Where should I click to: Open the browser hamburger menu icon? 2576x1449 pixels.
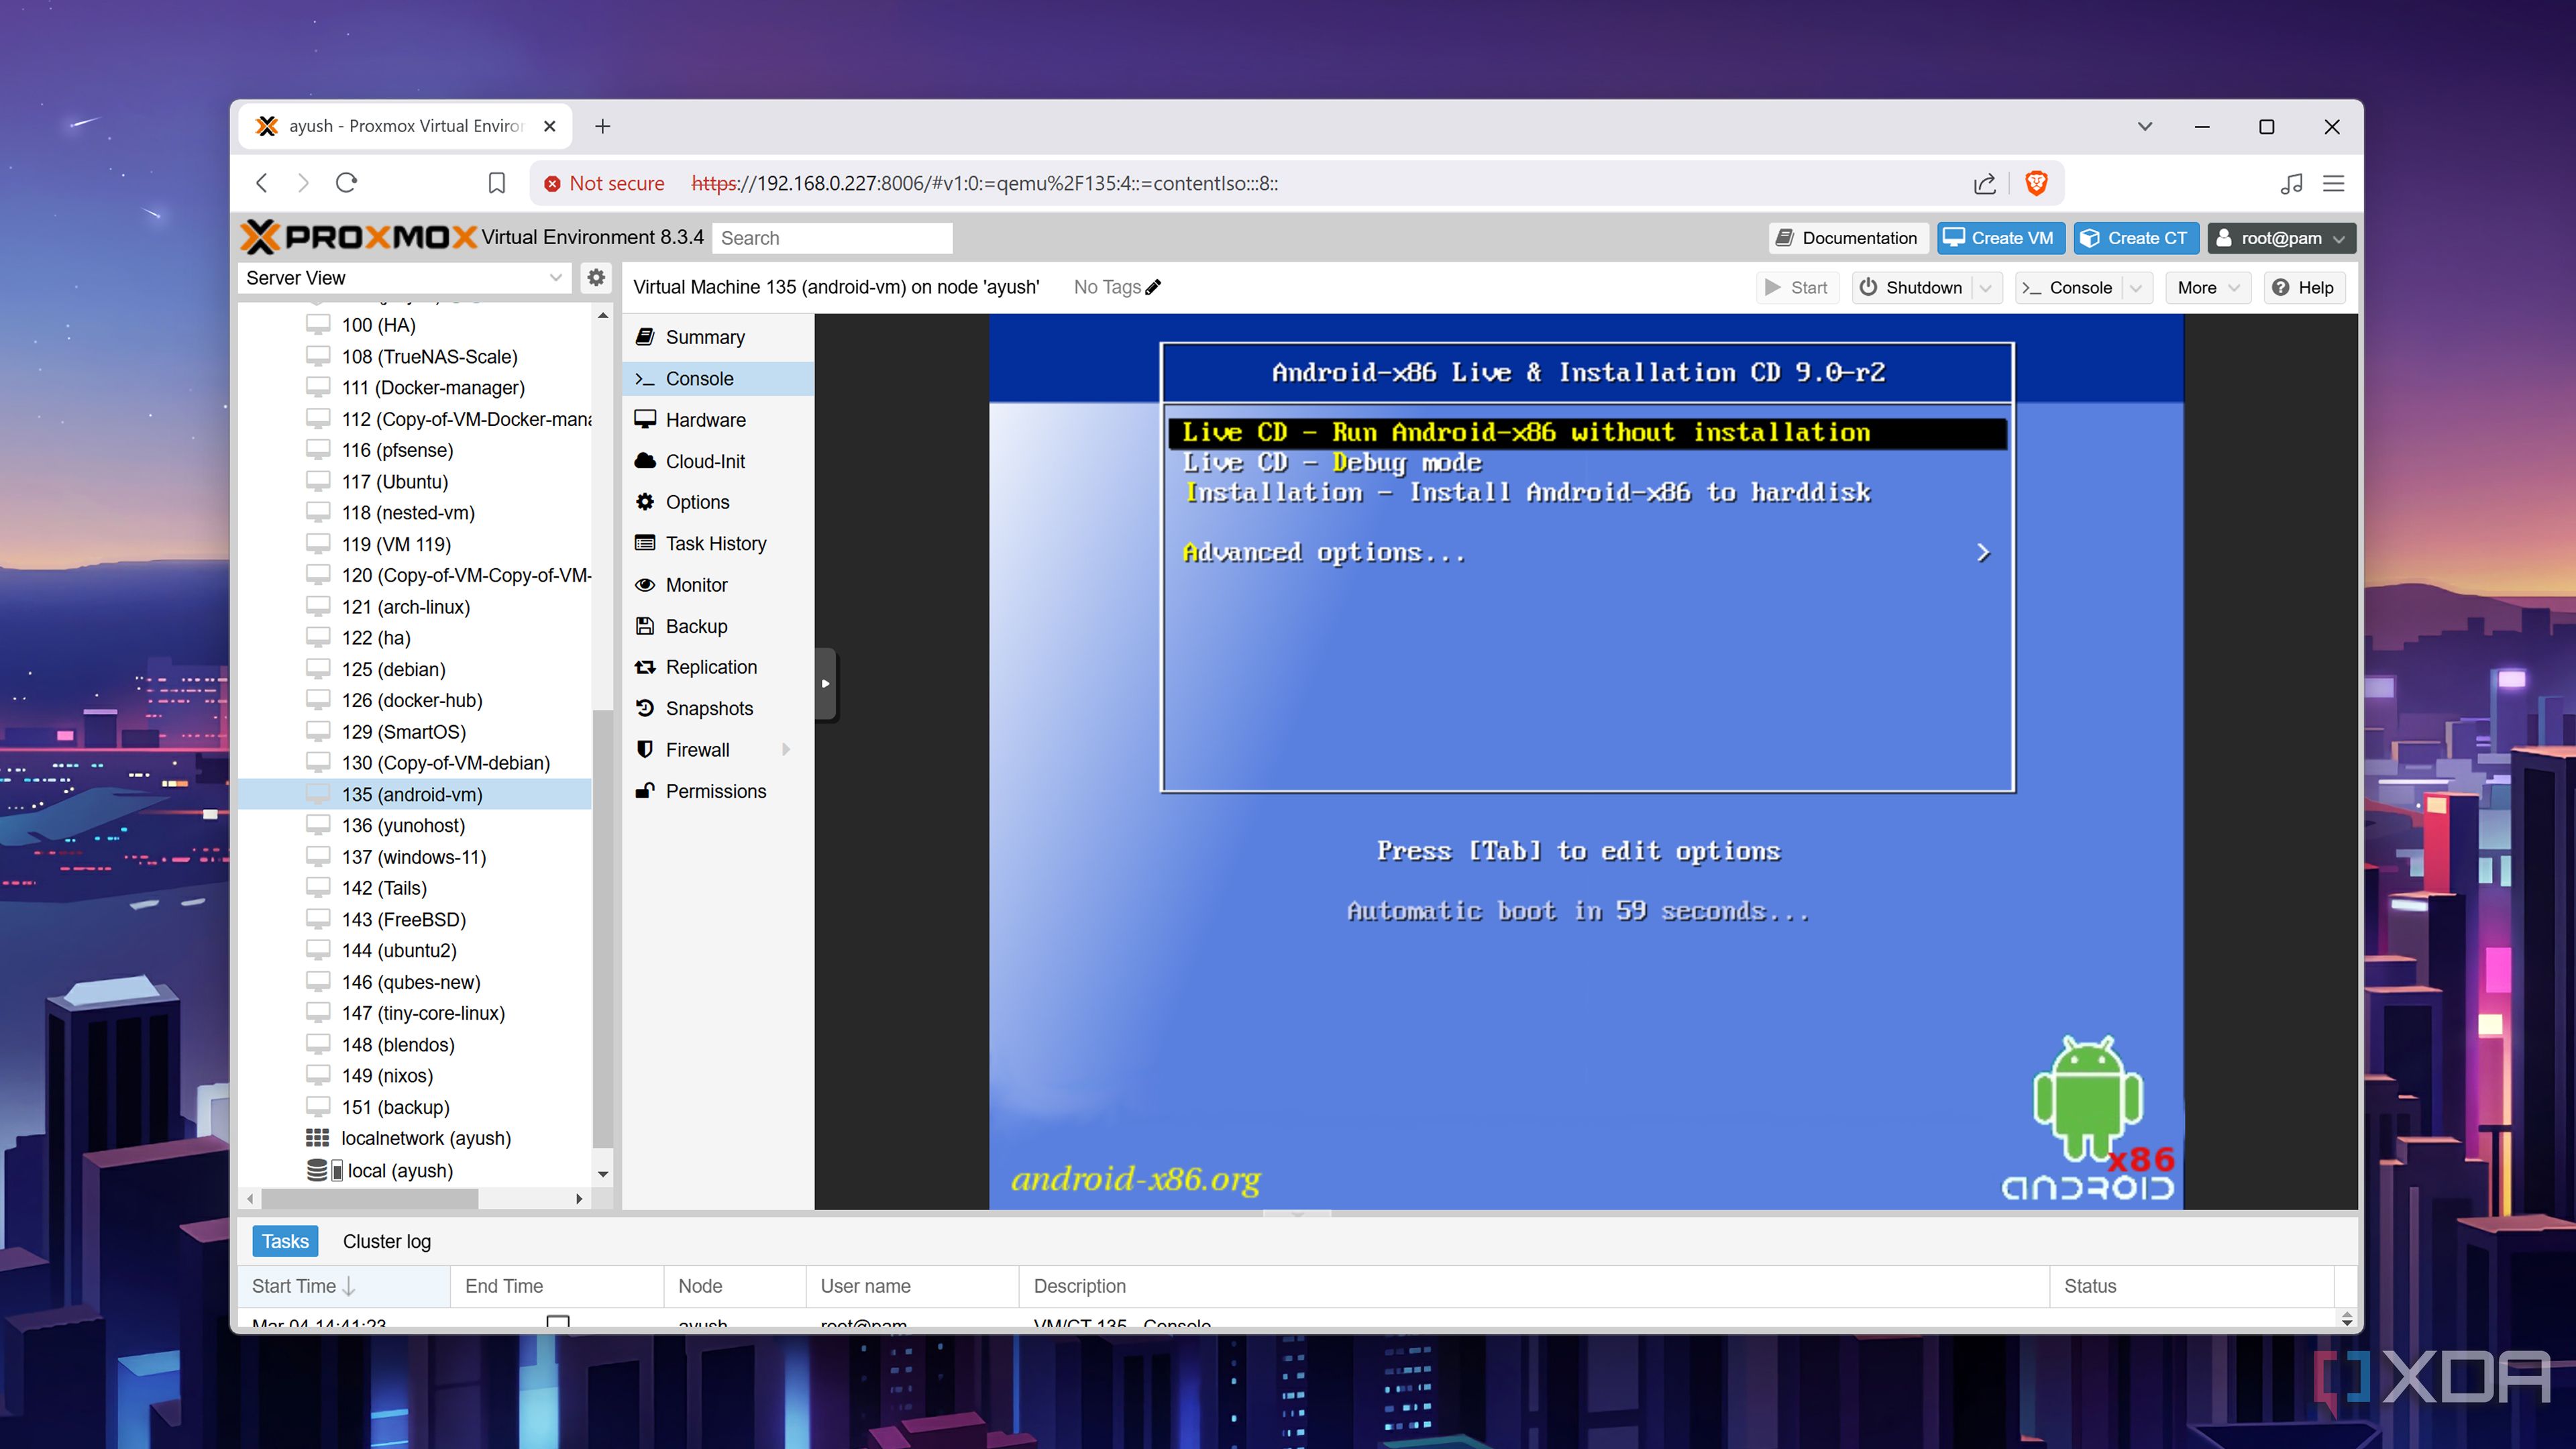click(x=2333, y=183)
